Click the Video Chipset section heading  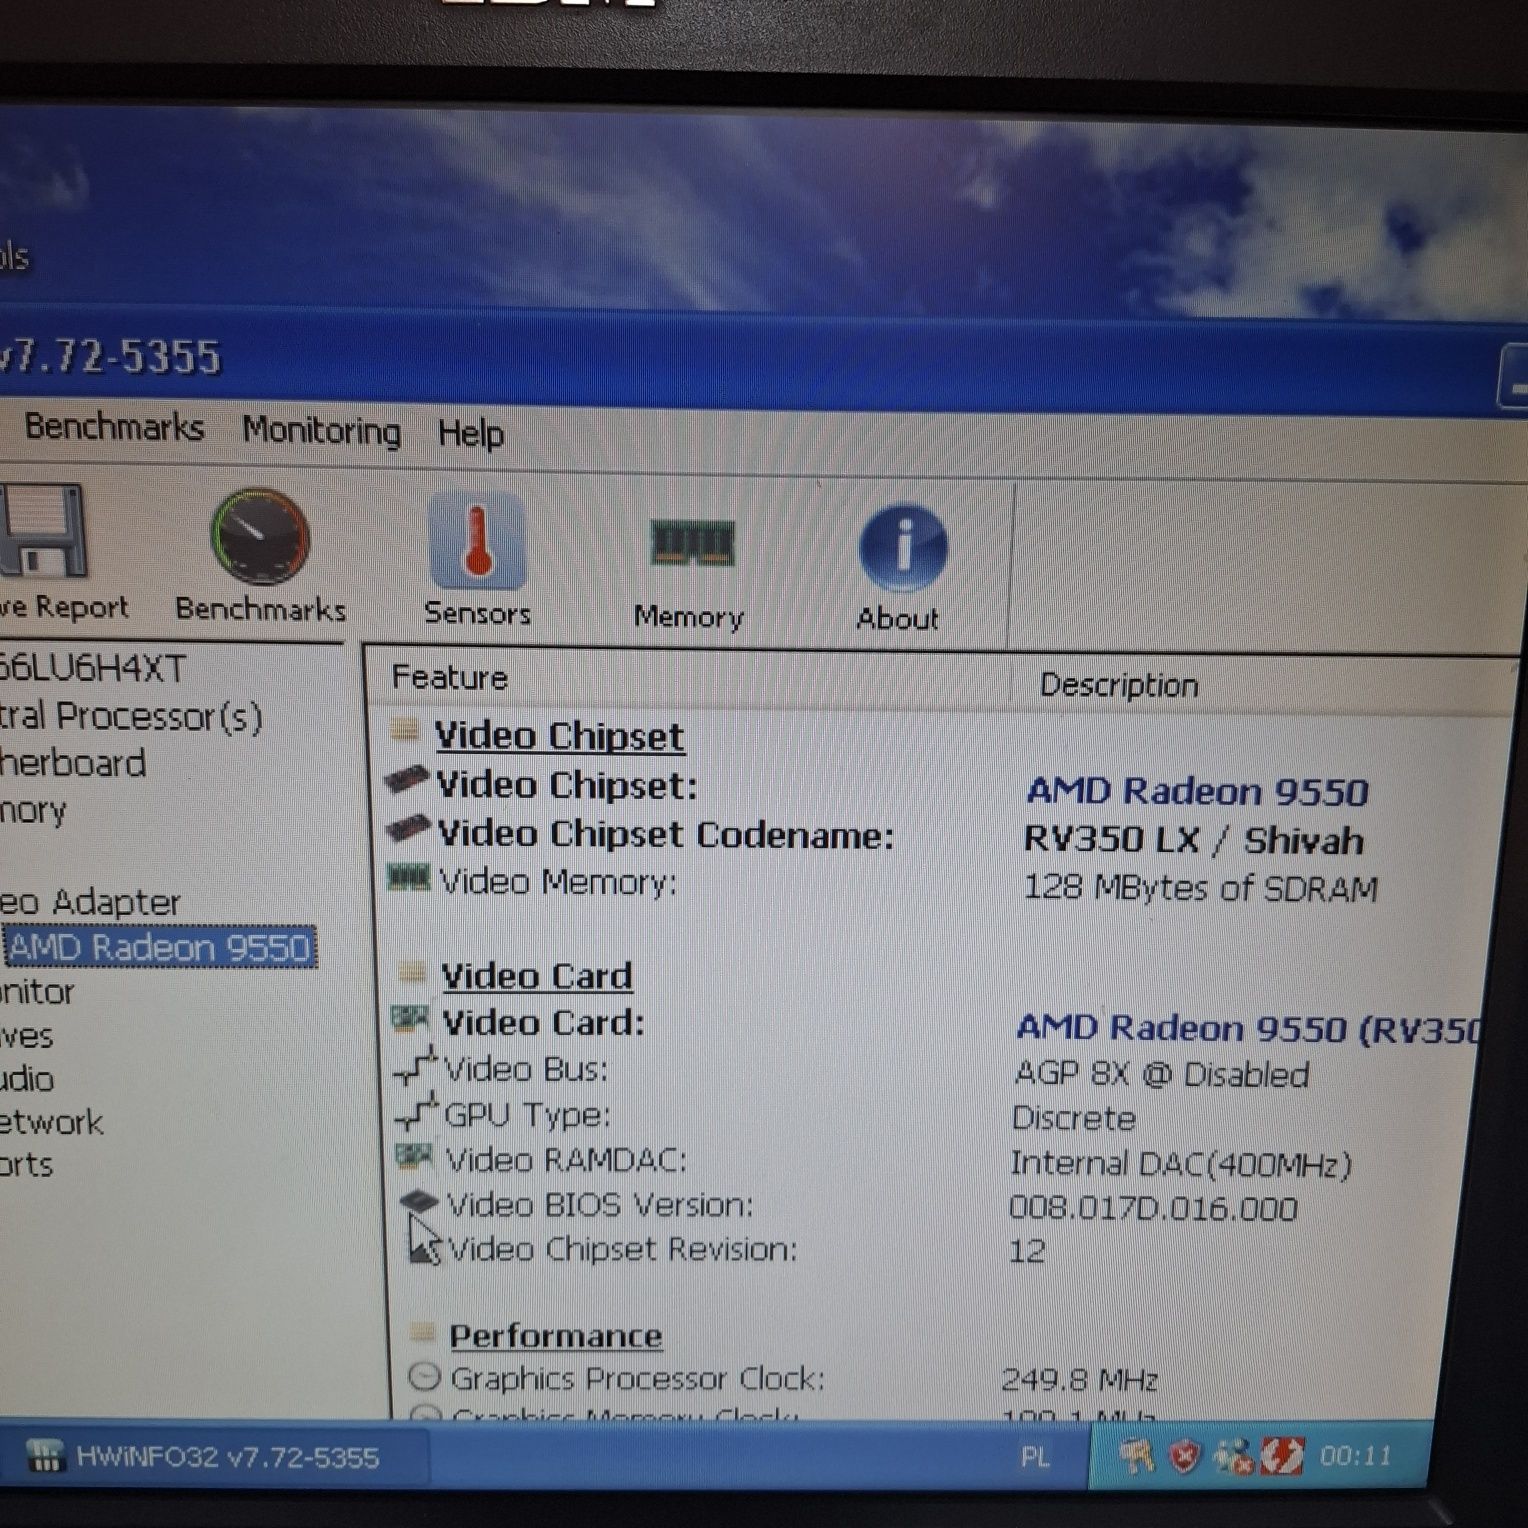[559, 736]
